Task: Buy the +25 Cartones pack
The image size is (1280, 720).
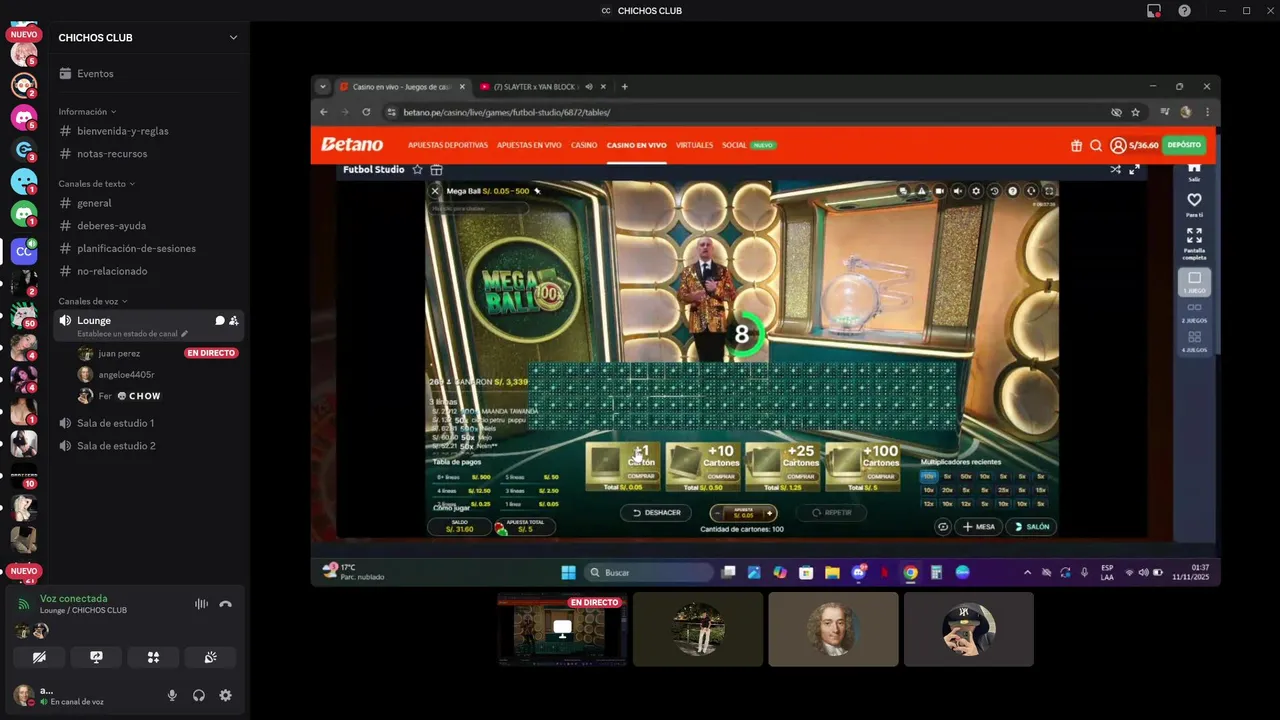Action: coord(783,467)
